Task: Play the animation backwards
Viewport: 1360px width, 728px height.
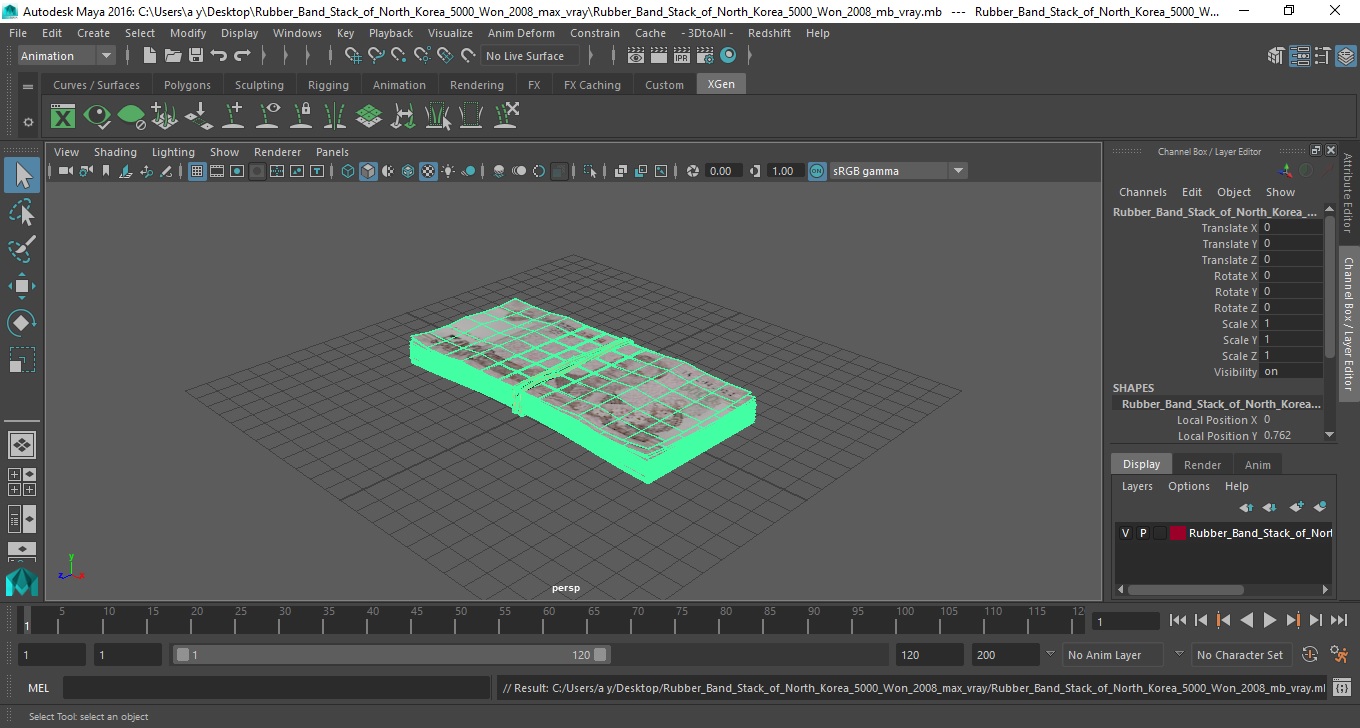Action: [1246, 620]
